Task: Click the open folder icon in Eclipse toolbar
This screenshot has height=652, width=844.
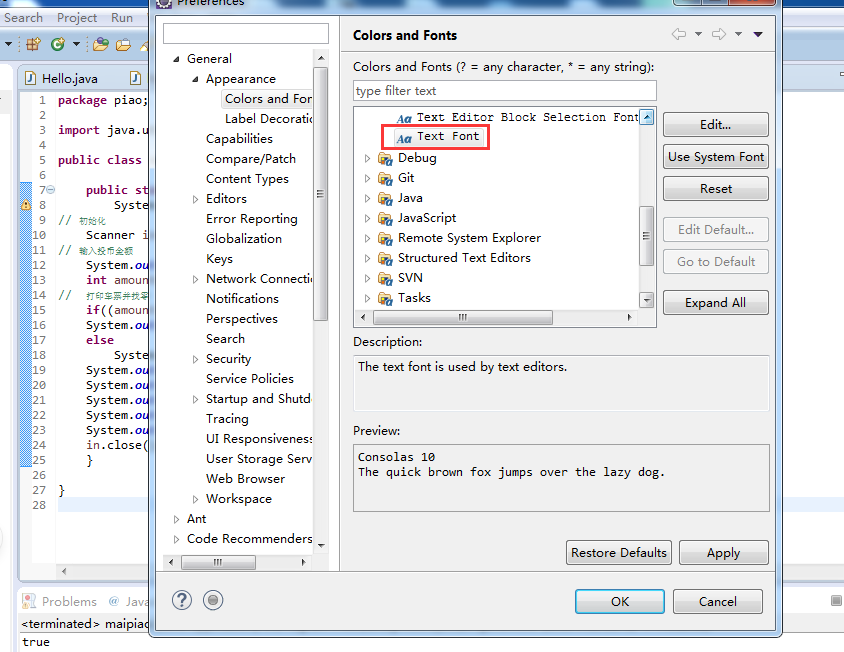Action: pos(123,44)
